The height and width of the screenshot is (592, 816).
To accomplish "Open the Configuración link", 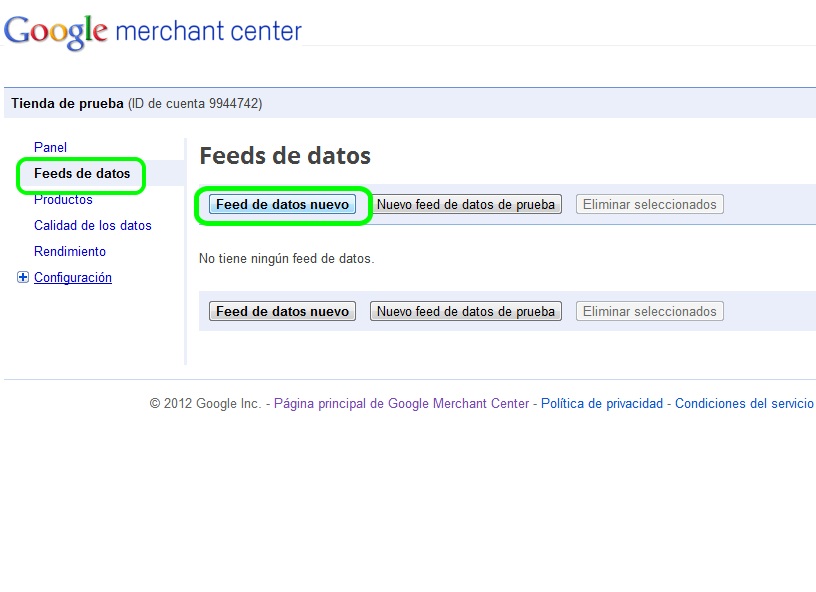I will pyautogui.click(x=73, y=277).
